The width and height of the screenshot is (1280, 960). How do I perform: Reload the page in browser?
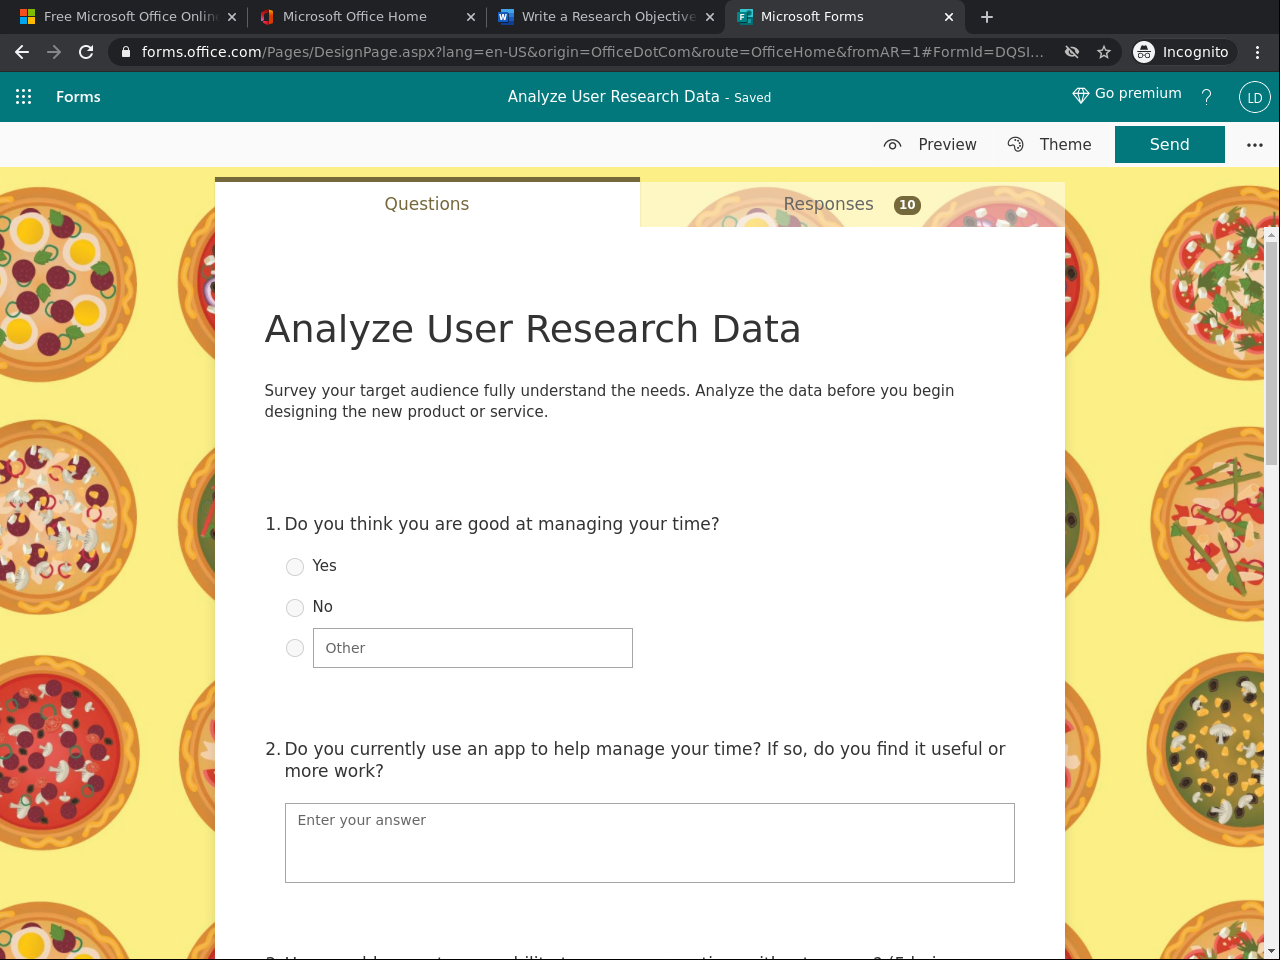click(86, 52)
